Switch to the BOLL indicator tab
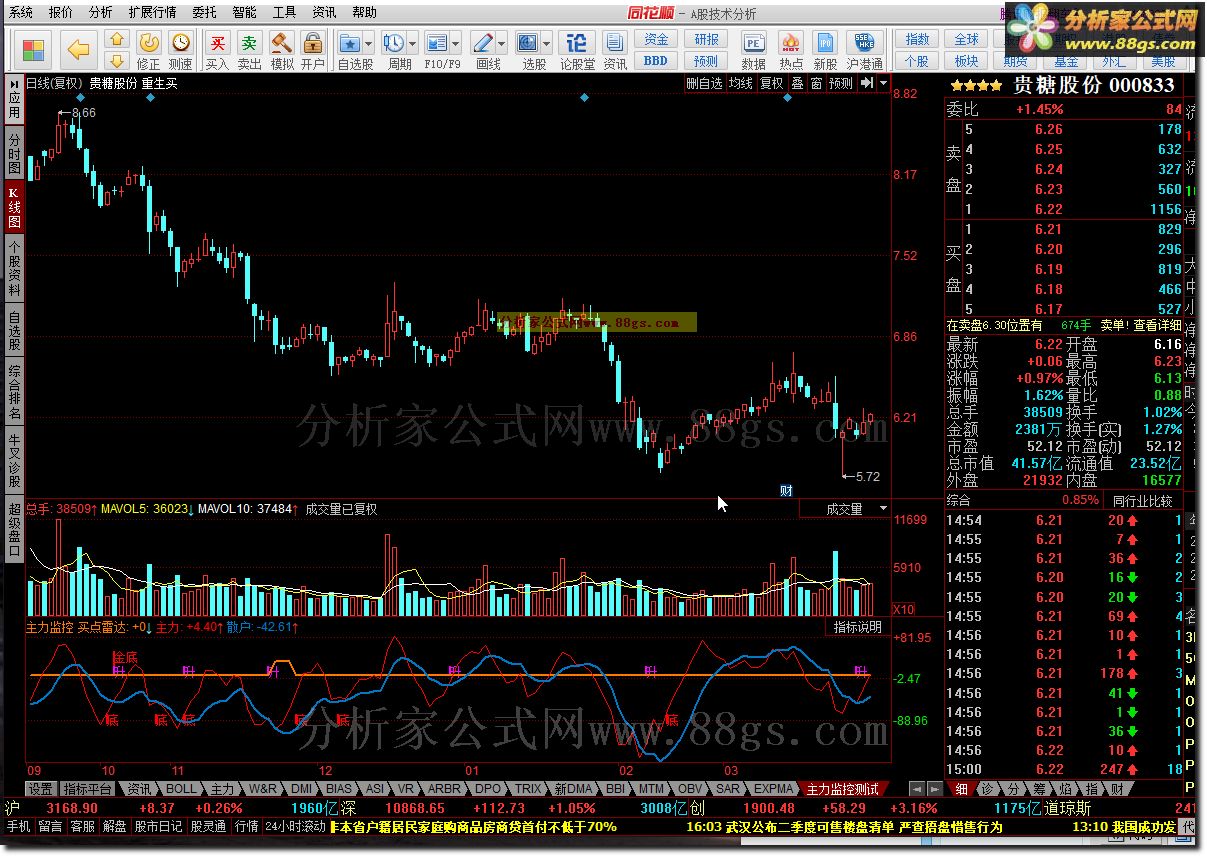 coord(181,789)
